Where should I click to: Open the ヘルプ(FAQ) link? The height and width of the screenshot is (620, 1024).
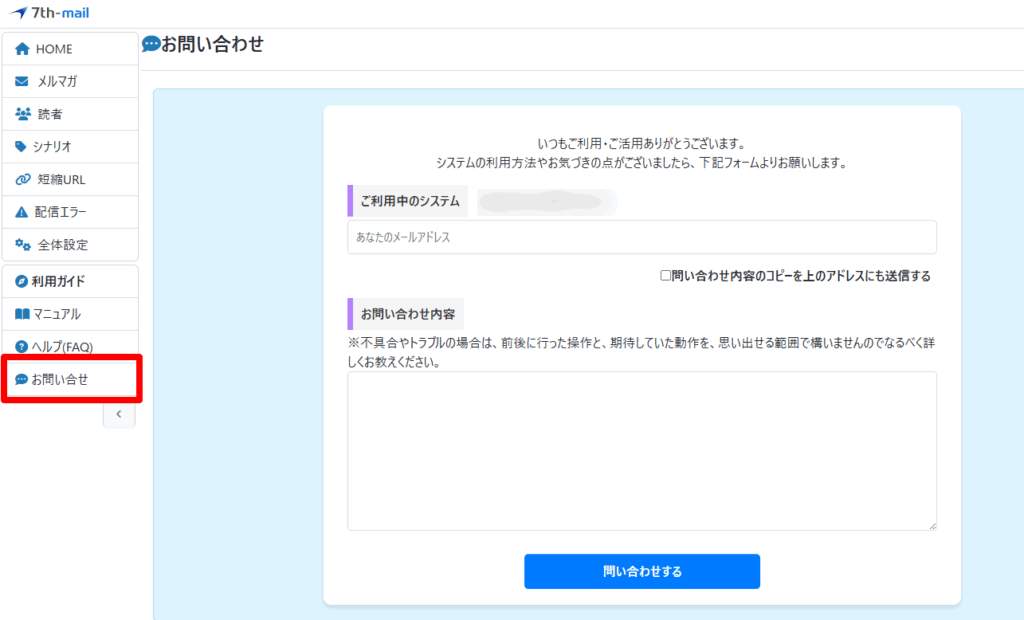pyautogui.click(x=62, y=347)
